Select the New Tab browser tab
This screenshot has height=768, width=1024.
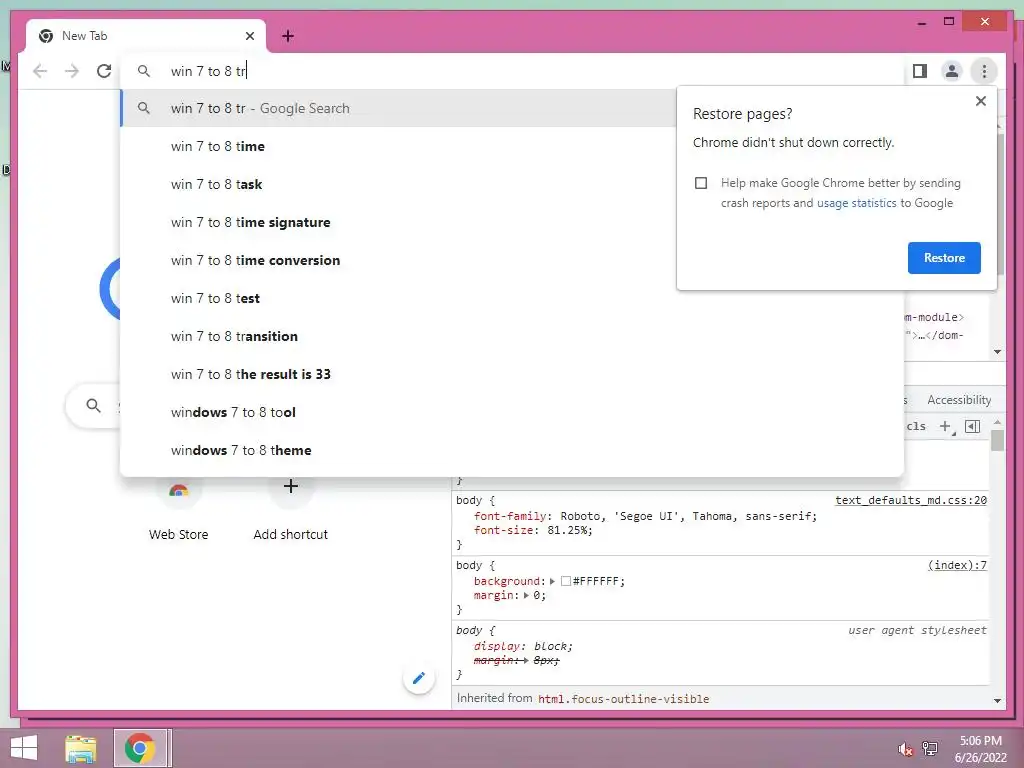pyautogui.click(x=146, y=36)
